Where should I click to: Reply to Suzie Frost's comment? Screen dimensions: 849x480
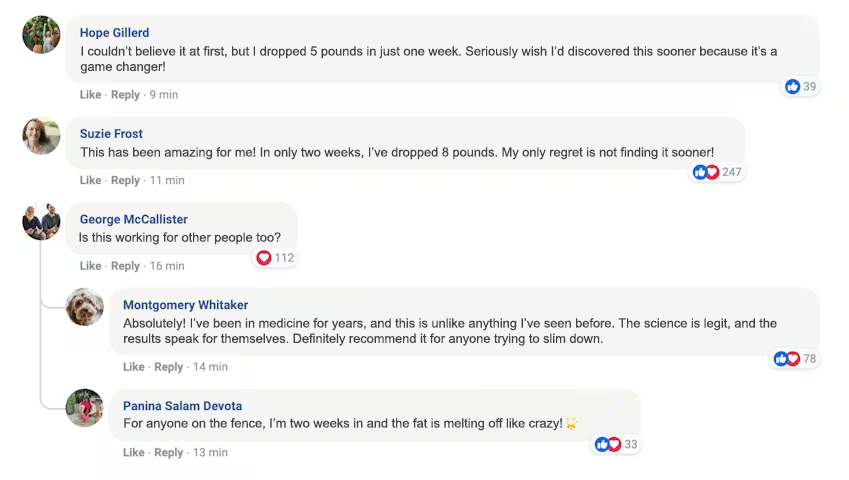(x=125, y=181)
